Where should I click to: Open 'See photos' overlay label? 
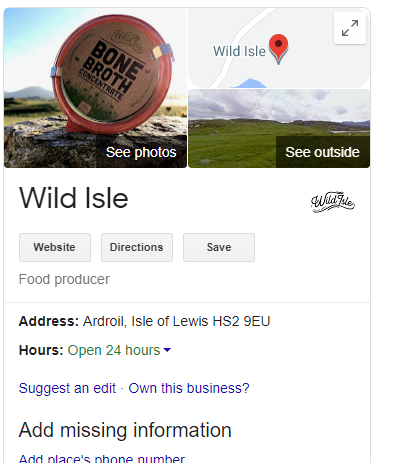[x=141, y=152]
